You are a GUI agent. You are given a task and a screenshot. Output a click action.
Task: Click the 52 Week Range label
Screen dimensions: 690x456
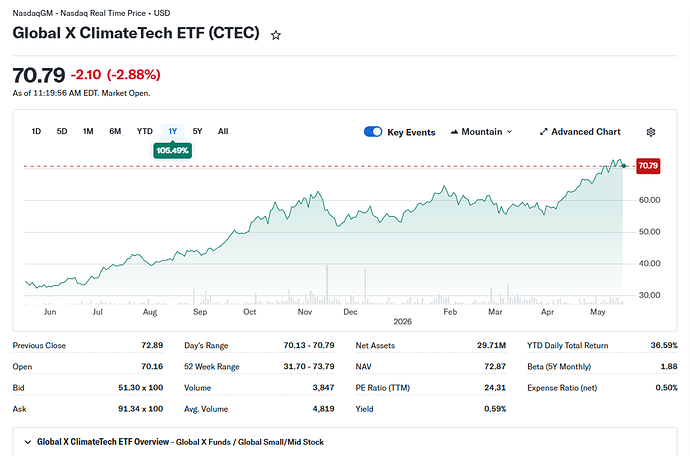point(212,367)
